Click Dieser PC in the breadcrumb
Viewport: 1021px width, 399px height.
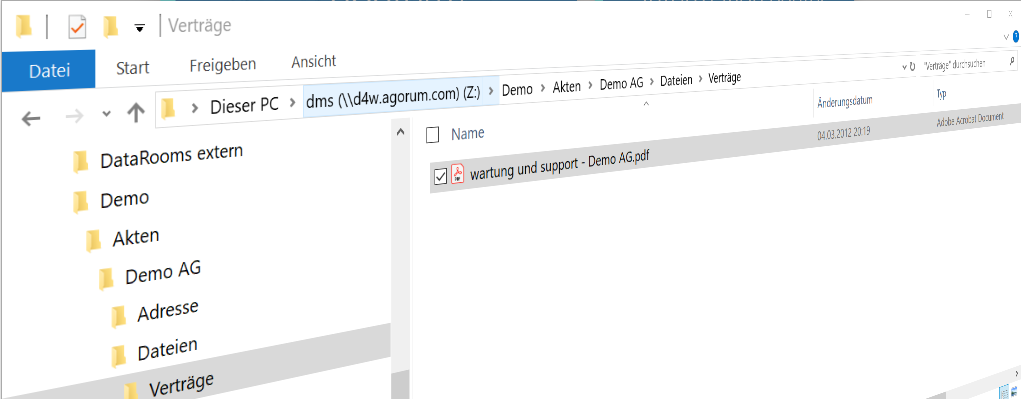pyautogui.click(x=244, y=104)
